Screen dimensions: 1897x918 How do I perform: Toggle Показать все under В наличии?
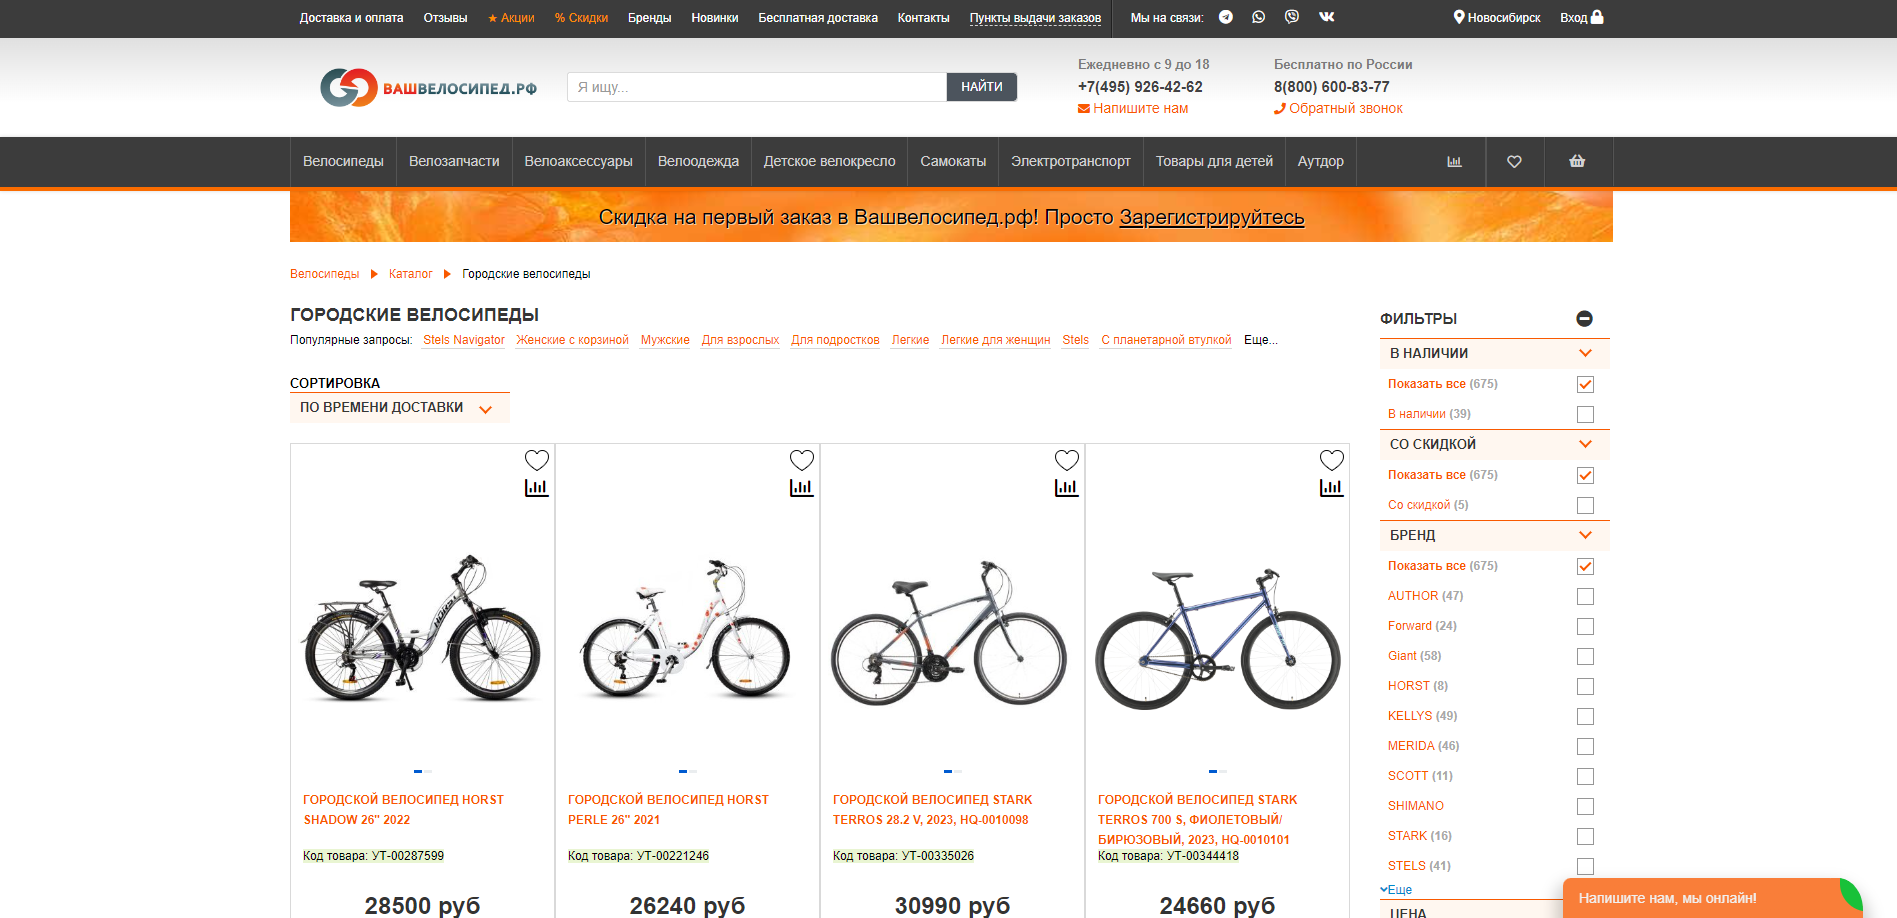(x=1585, y=384)
